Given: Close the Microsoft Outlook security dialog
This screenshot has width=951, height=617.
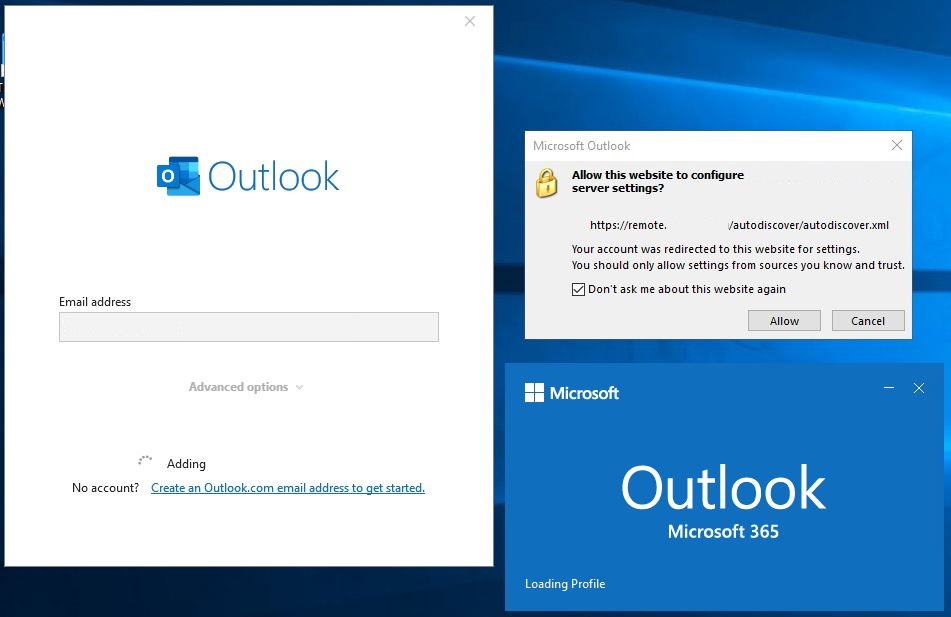Looking at the screenshot, I should point(897,145).
